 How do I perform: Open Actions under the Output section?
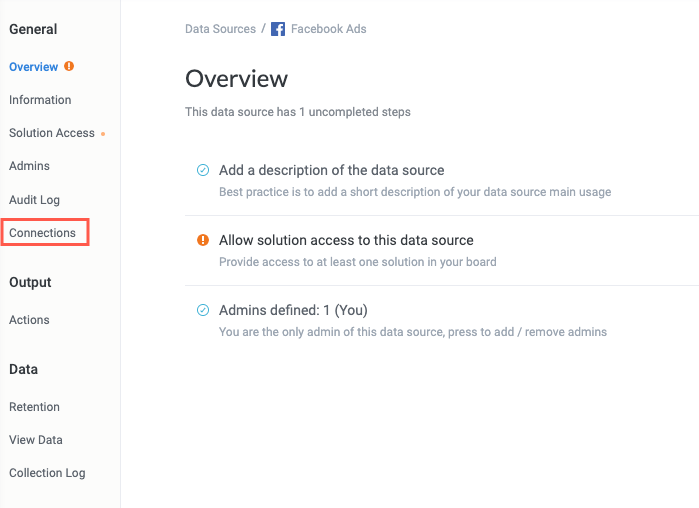(x=29, y=320)
